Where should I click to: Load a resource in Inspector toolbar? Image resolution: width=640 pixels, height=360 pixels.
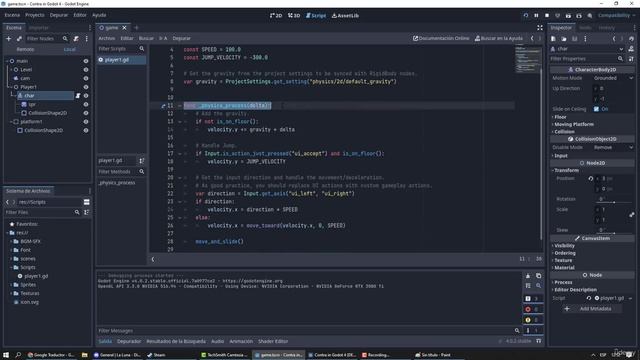564,38
